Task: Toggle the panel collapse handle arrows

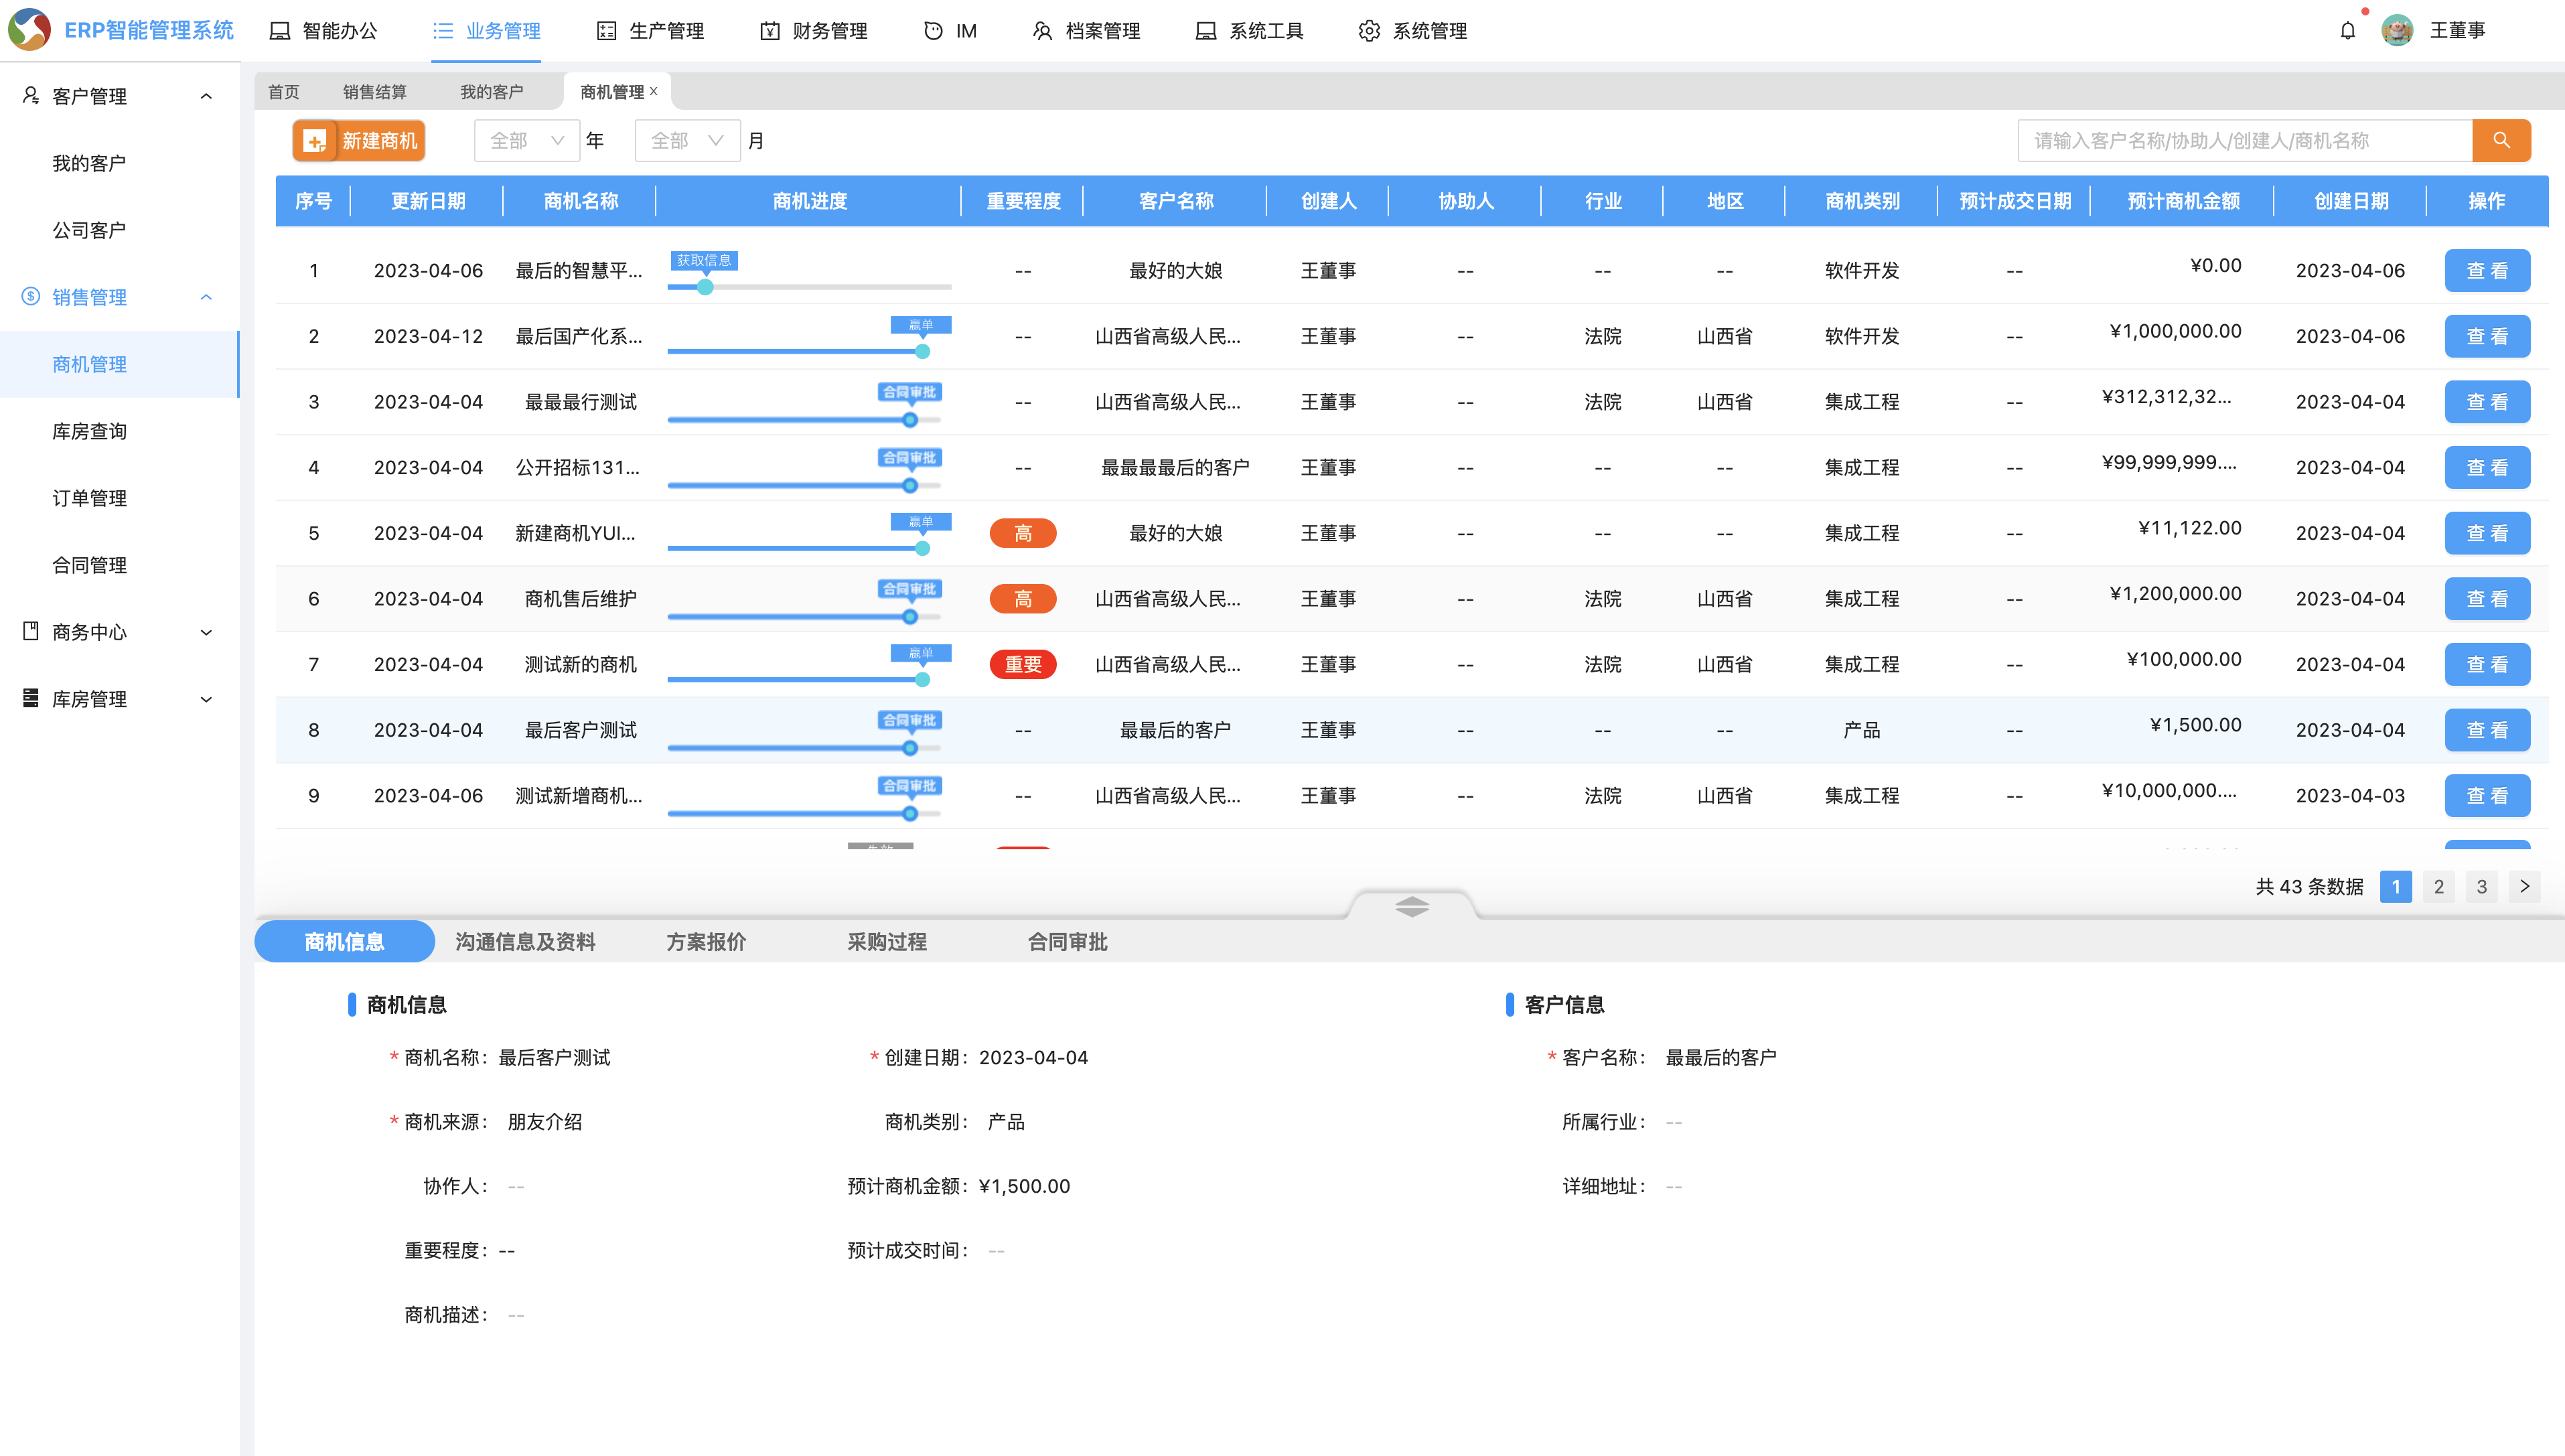Action: pyautogui.click(x=1411, y=906)
